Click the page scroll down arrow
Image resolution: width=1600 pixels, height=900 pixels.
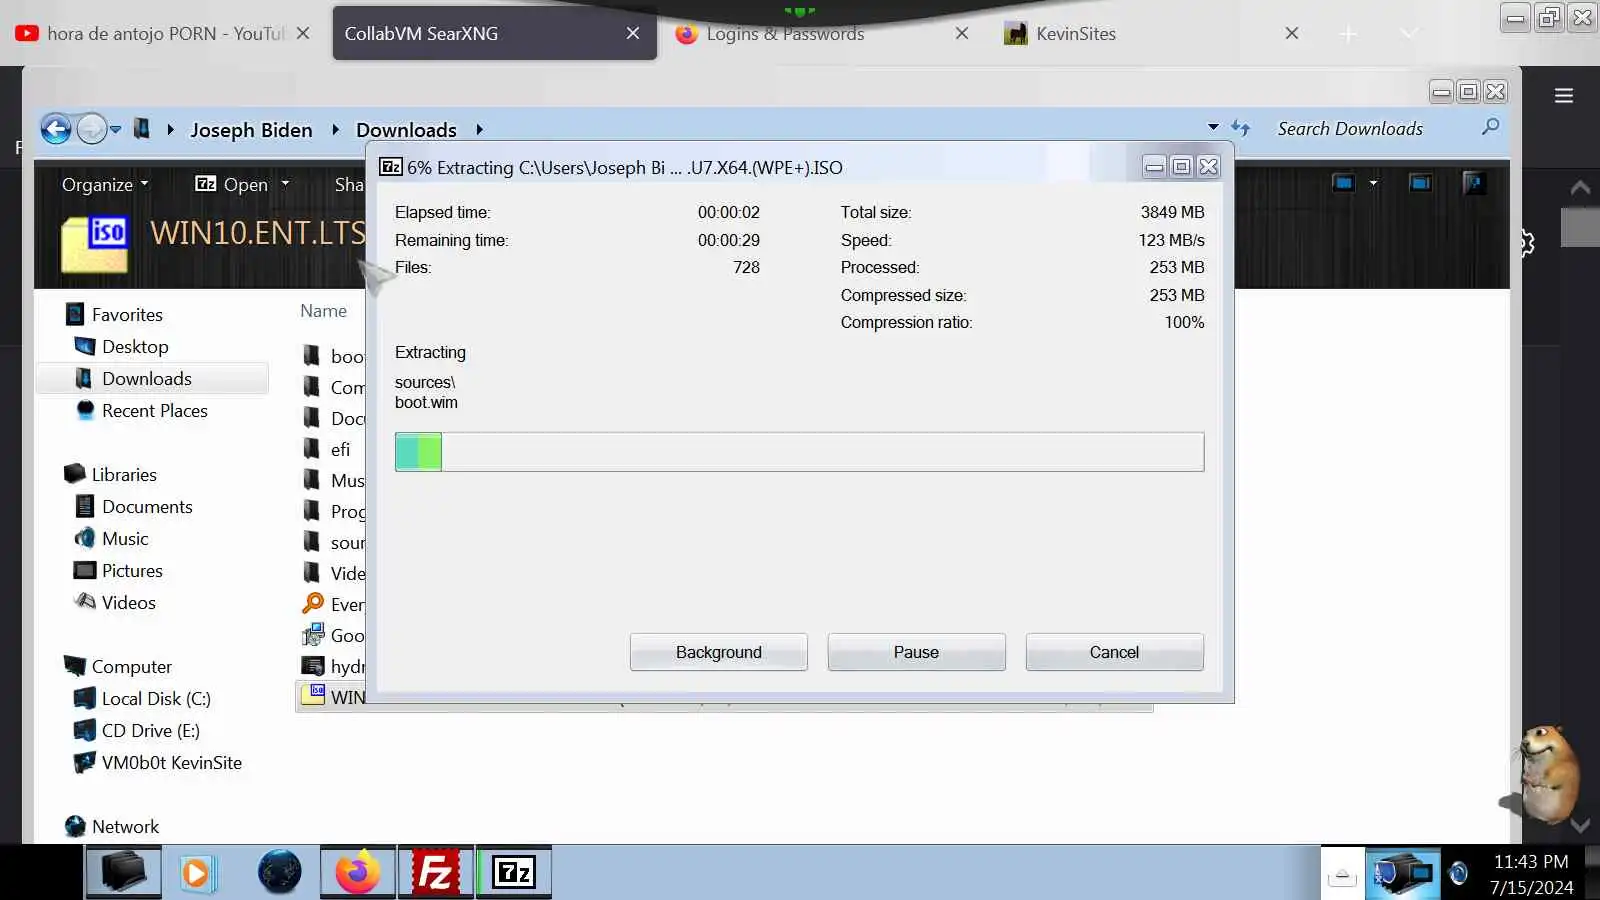tap(1580, 826)
